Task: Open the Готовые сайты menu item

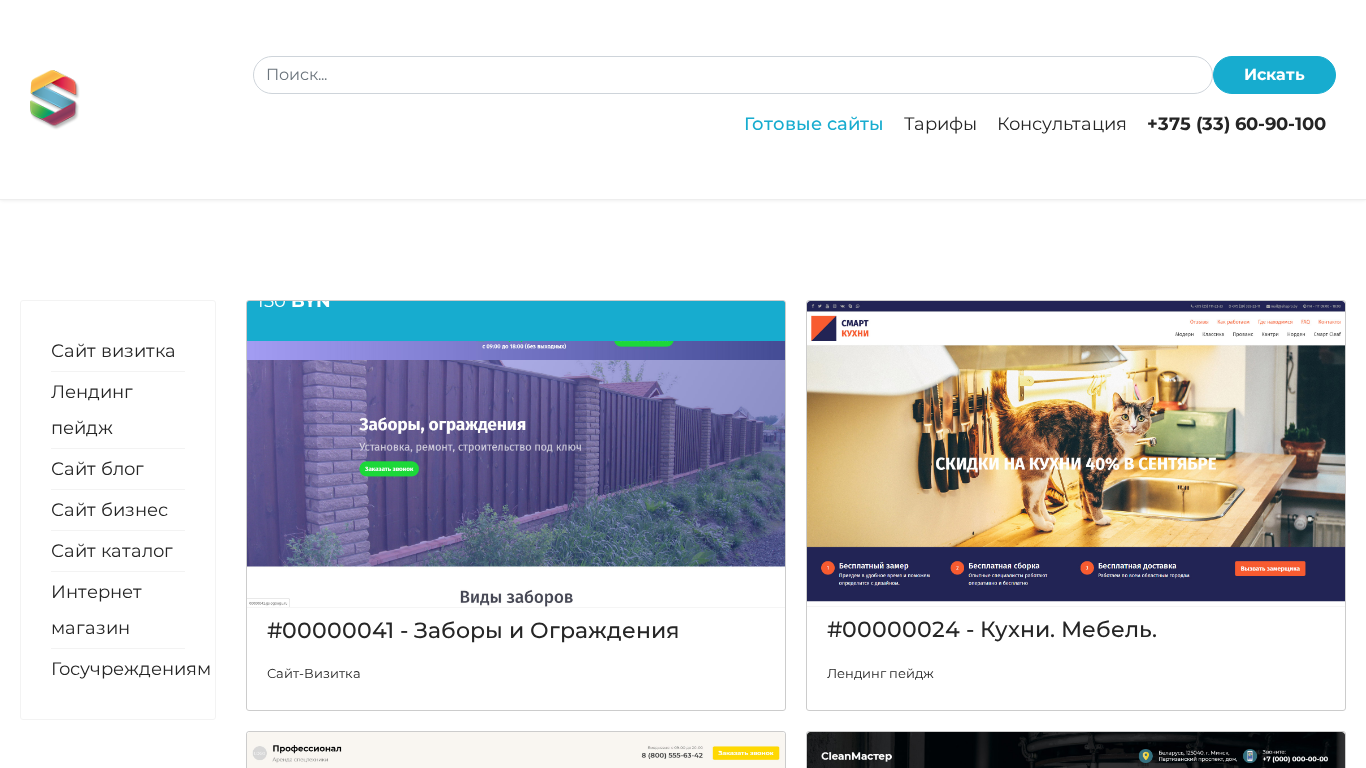Action: coord(813,124)
